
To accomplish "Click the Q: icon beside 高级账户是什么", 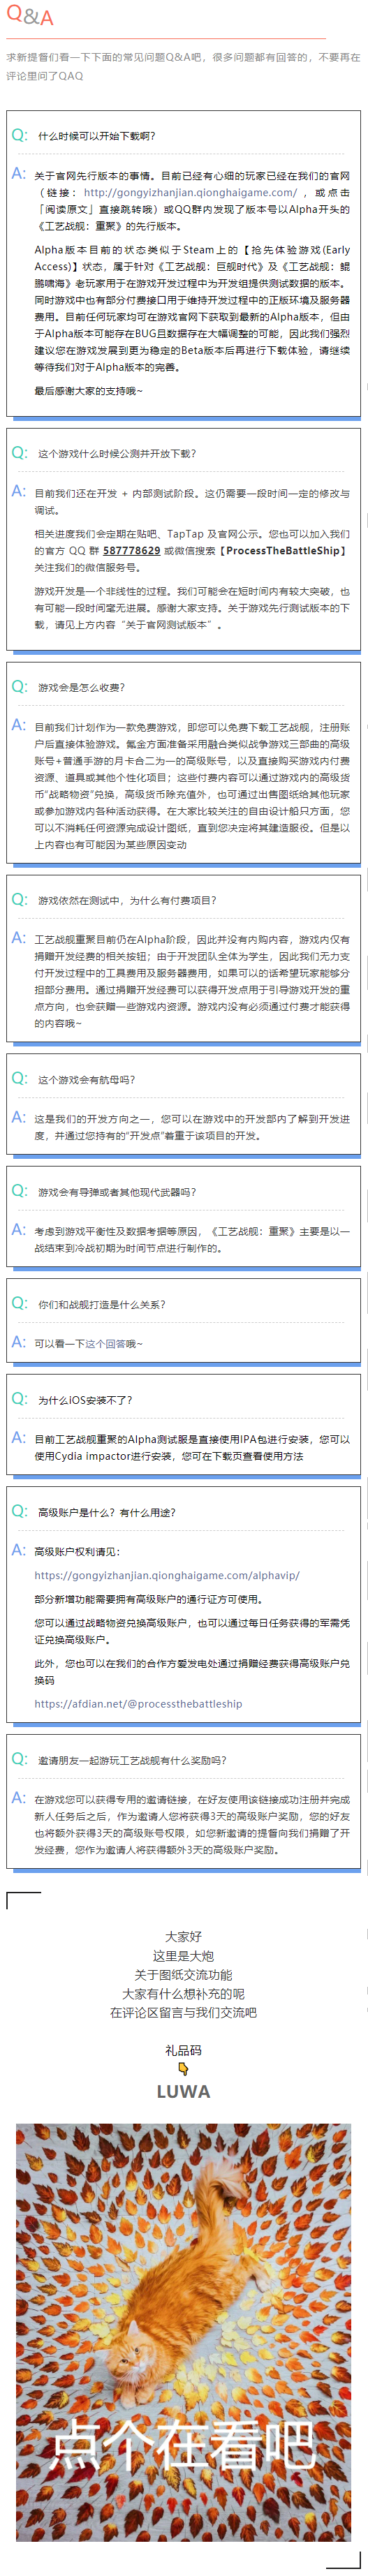I will 19,1510.
